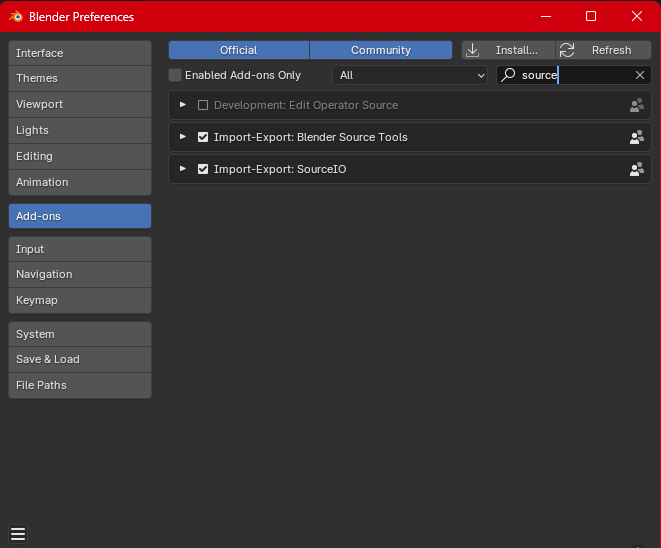Expand Import-Export: SourceIO details
The image size is (661, 548).
[x=183, y=169]
